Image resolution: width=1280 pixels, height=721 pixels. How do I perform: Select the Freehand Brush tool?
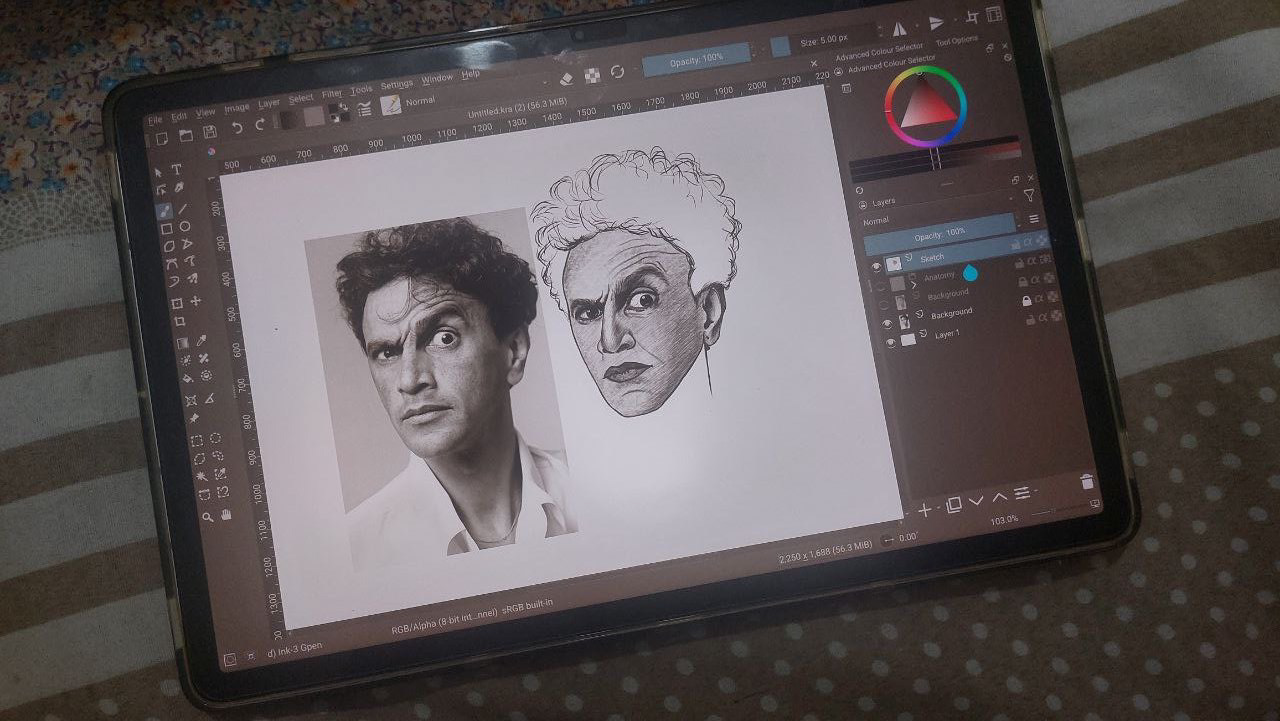click(x=164, y=211)
